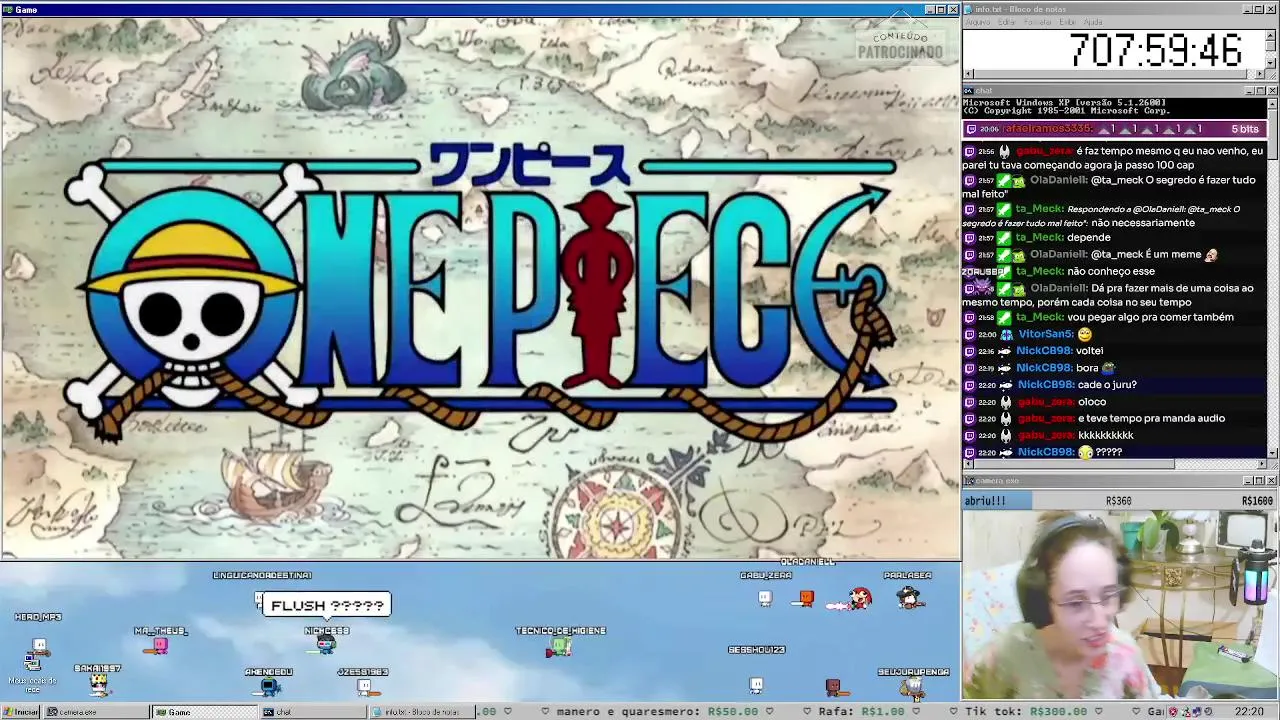Click the goal progress bar labeled abriu!!!
The image size is (1280, 720).
click(1120, 501)
